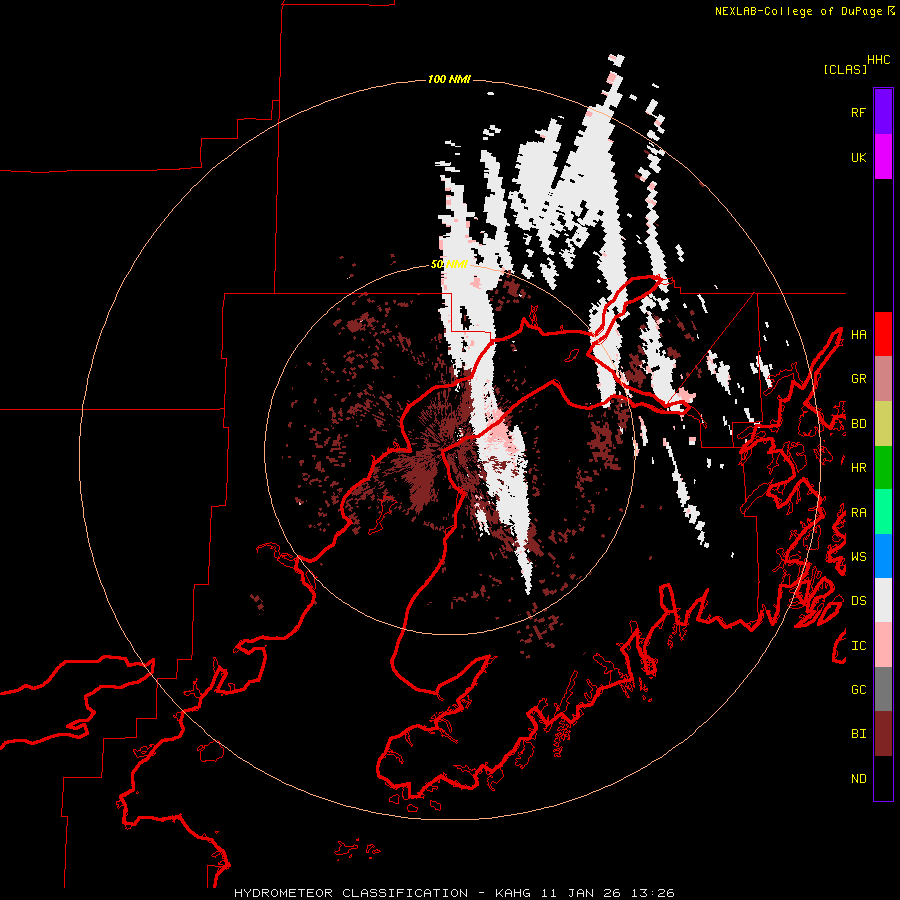Click the 50 NMI range ring label
Viewport: 900px width, 900px height.
click(449, 264)
